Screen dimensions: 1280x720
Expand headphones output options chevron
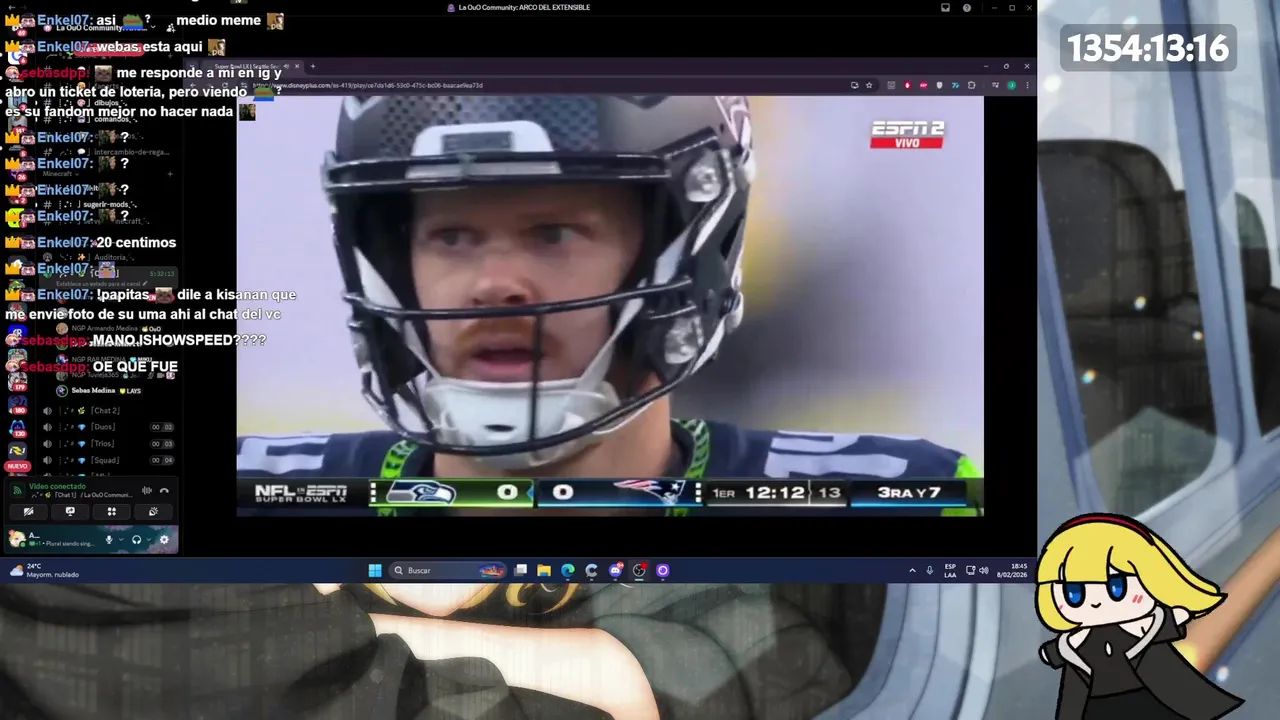(149, 540)
